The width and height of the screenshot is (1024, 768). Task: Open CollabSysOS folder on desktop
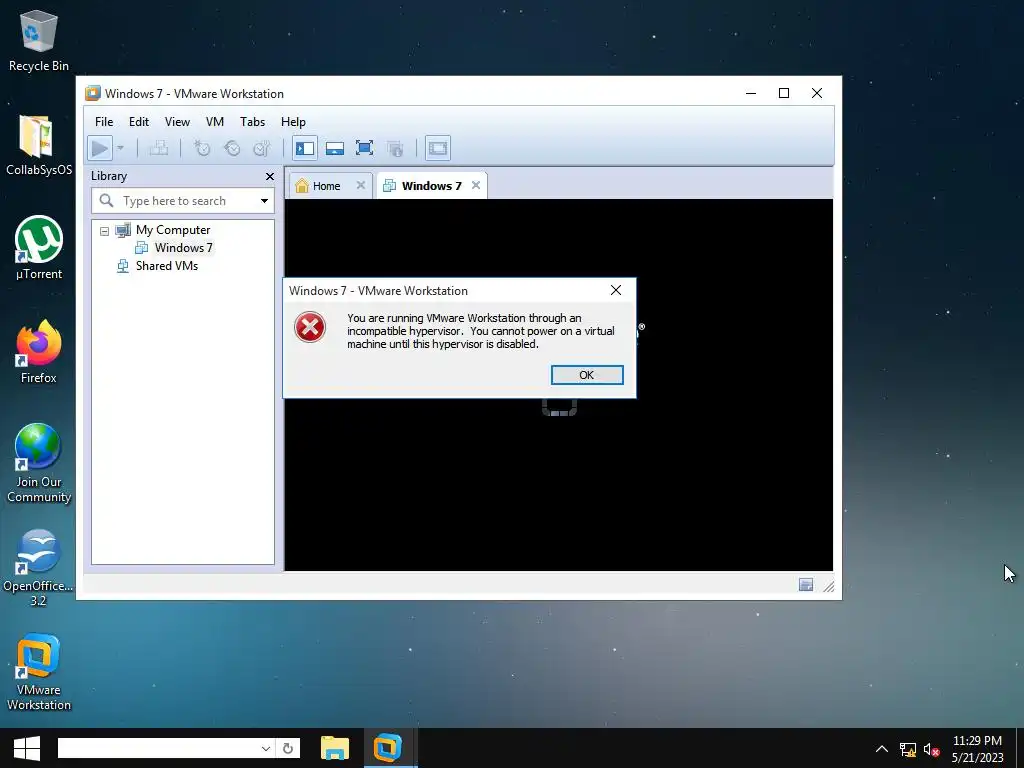(x=39, y=146)
